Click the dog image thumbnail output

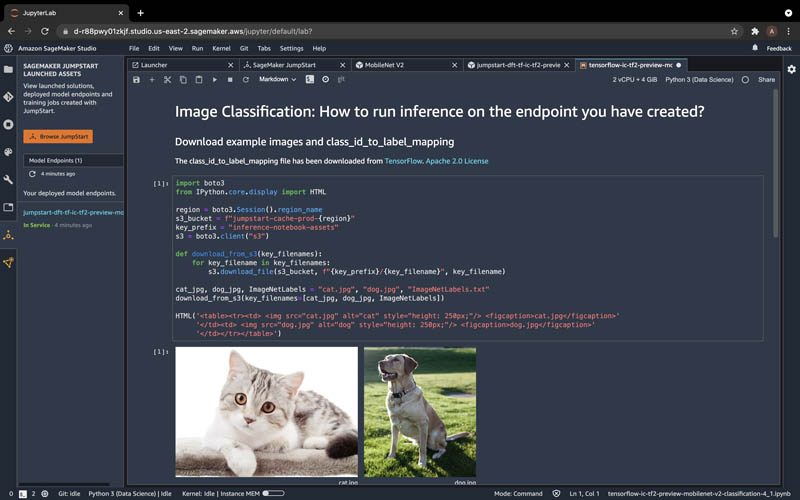420,412
